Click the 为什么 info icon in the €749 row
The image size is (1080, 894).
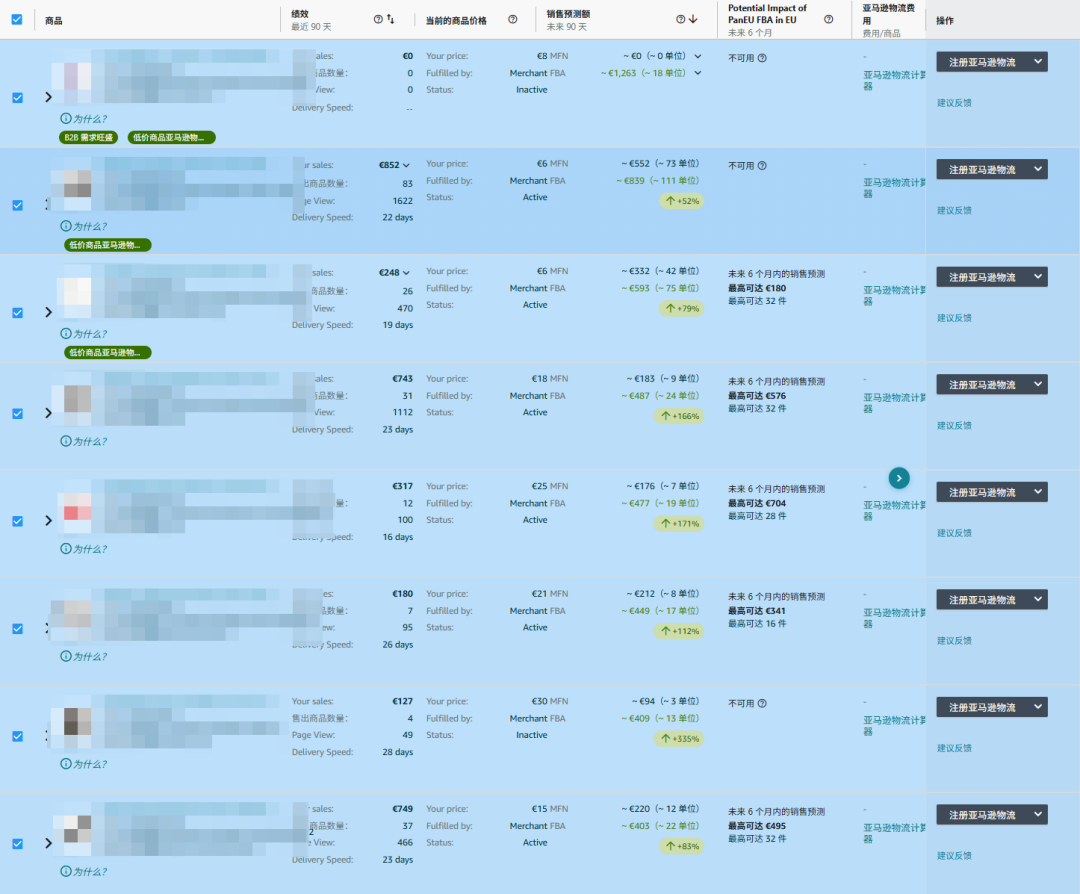tap(66, 871)
